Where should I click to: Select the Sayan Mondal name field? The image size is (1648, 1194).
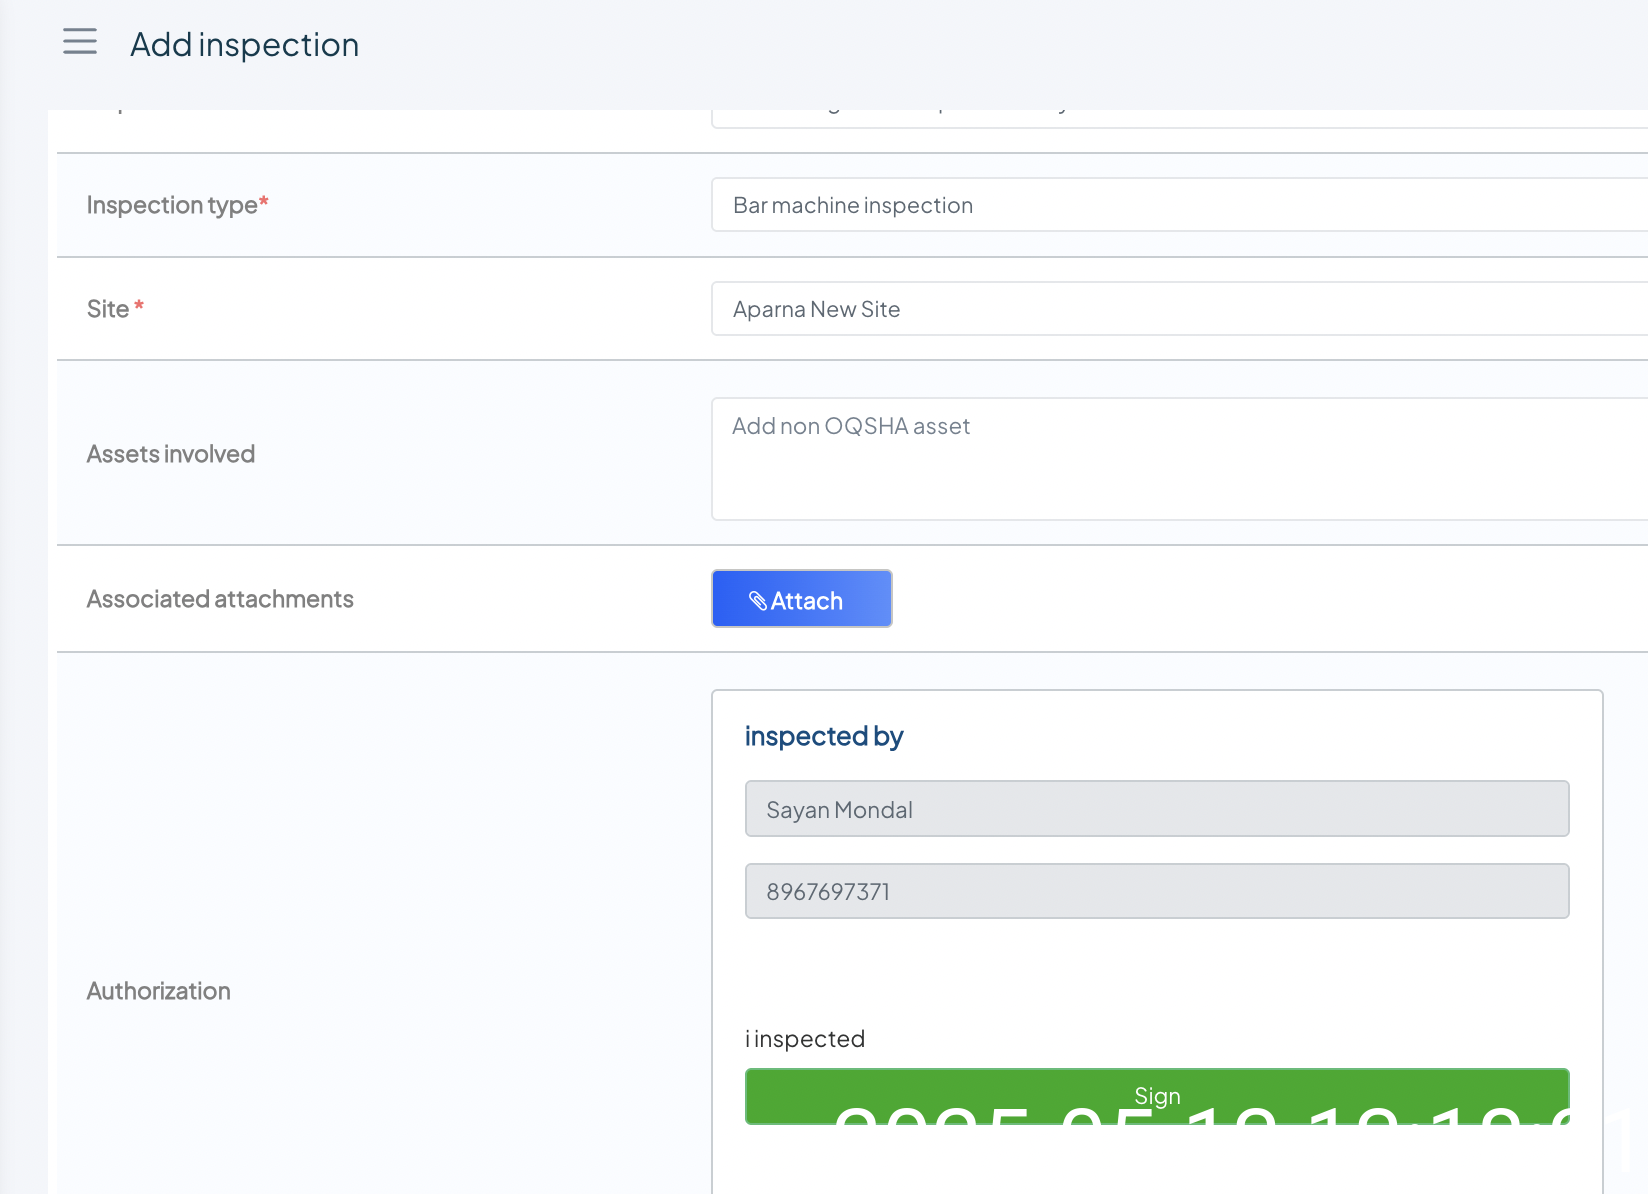point(1156,809)
